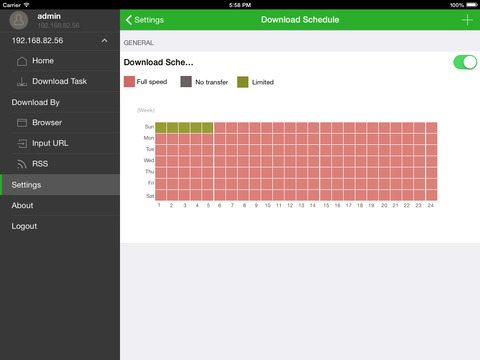Click the 'Download Sche...' row label

pos(158,62)
